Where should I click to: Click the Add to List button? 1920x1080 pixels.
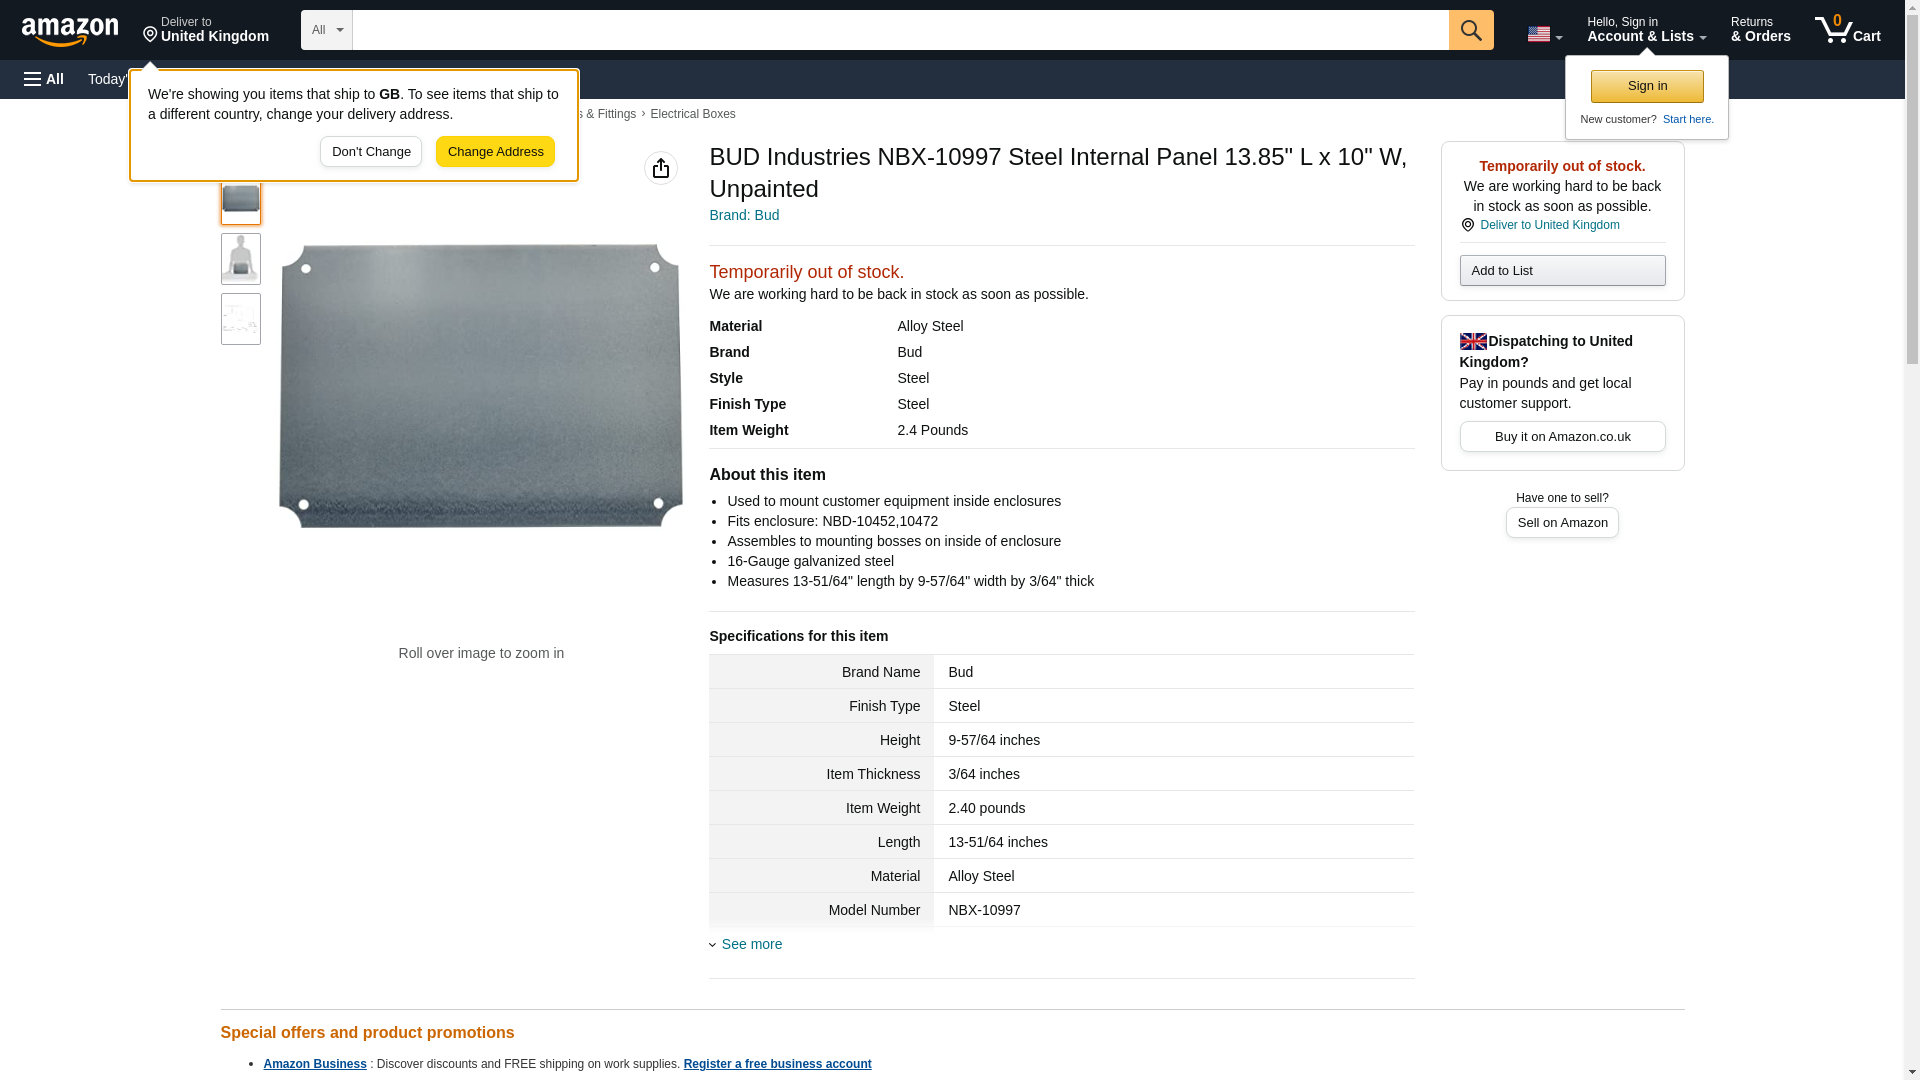tap(1561, 271)
